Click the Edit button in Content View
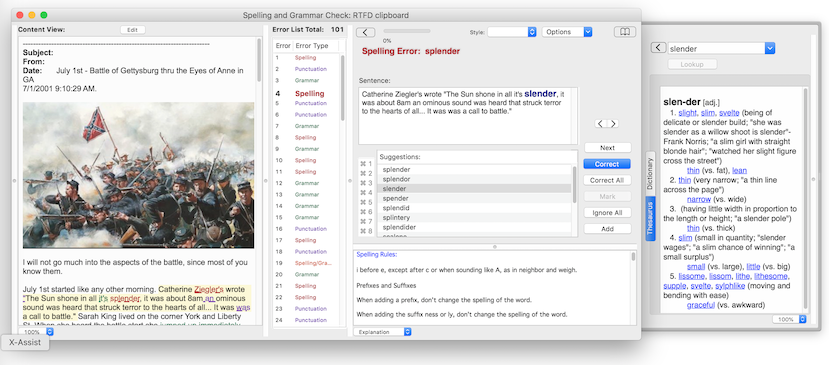The width and height of the screenshot is (829, 365). click(x=132, y=30)
